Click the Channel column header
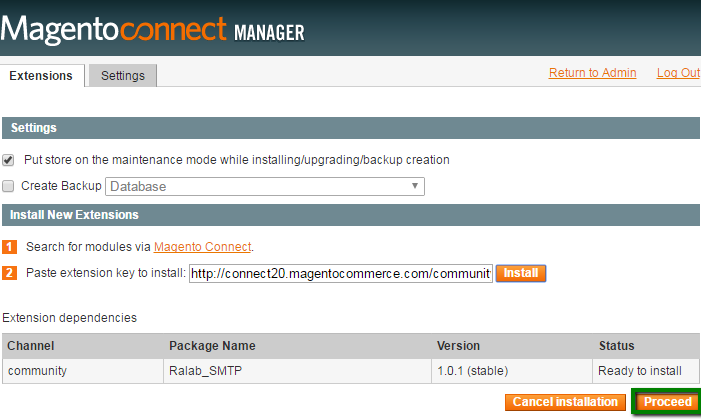The width and height of the screenshot is (701, 419). pos(29,346)
